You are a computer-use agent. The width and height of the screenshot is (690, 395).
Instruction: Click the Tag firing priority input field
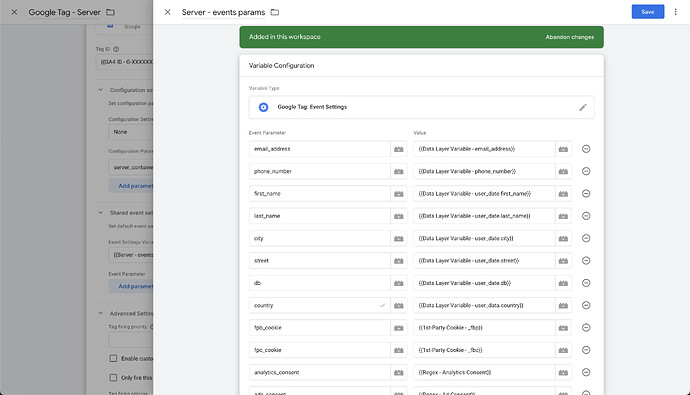(131, 340)
